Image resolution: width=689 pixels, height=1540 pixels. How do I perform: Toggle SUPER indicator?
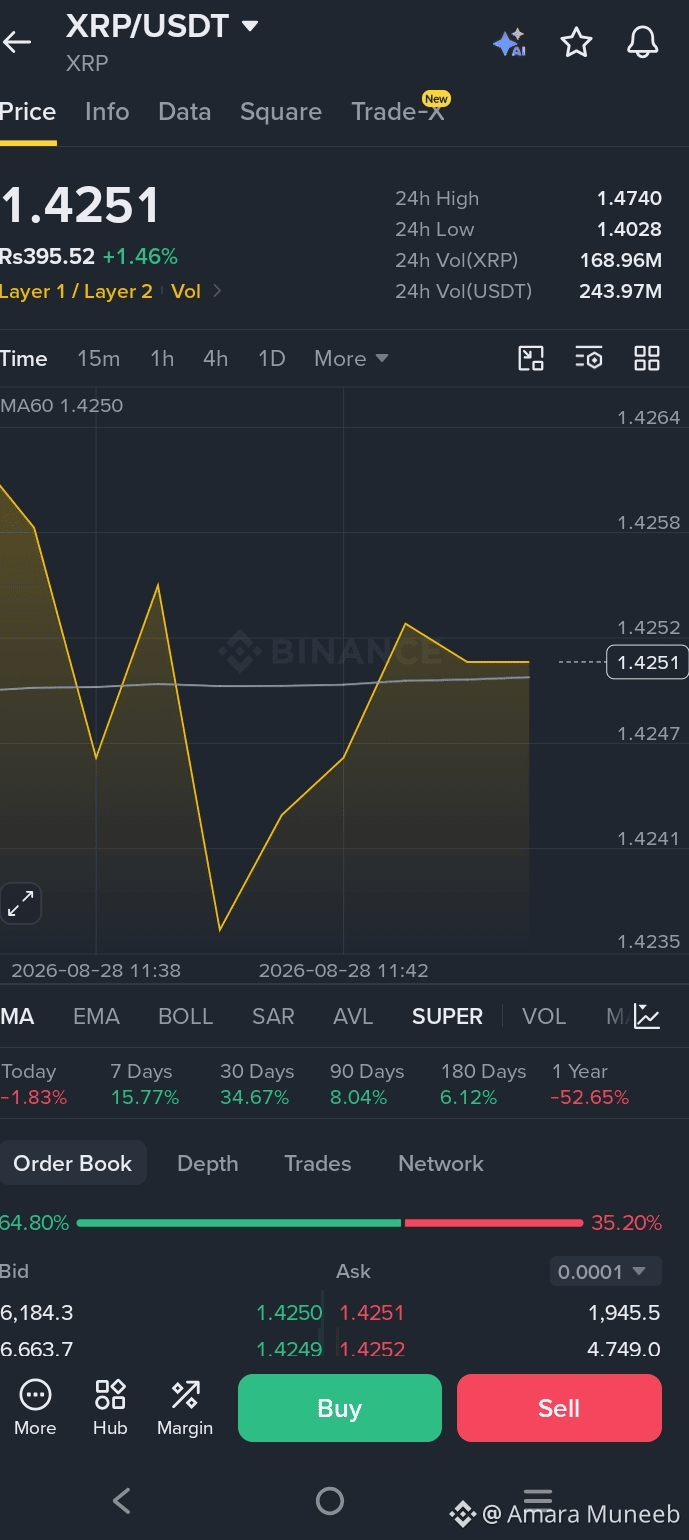pyautogui.click(x=447, y=1016)
